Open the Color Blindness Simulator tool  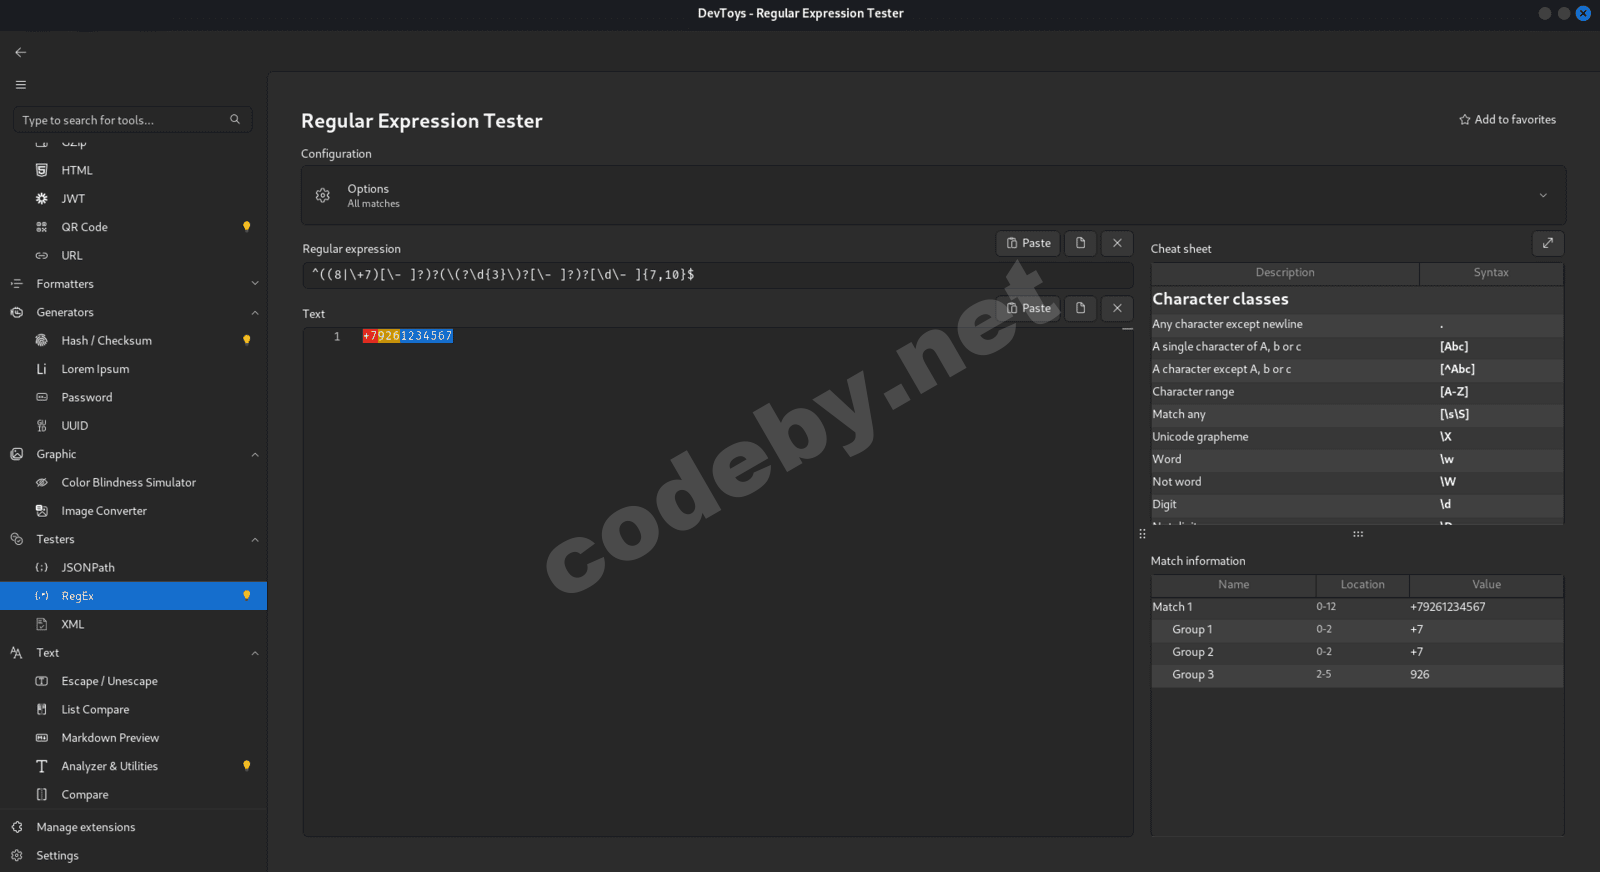click(x=128, y=483)
